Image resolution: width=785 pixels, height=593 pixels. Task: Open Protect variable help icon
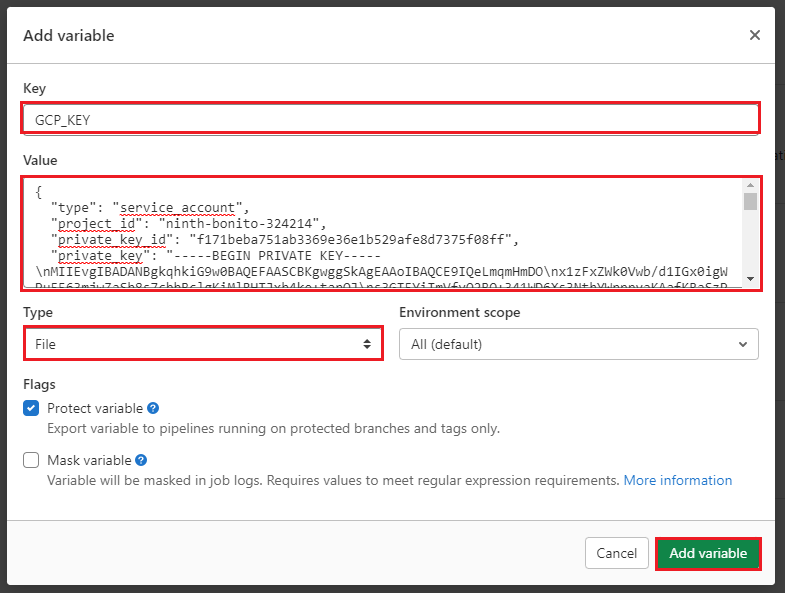point(153,408)
